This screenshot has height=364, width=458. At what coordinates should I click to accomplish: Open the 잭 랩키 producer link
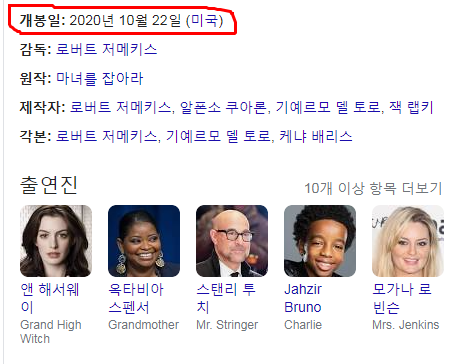(x=411, y=107)
